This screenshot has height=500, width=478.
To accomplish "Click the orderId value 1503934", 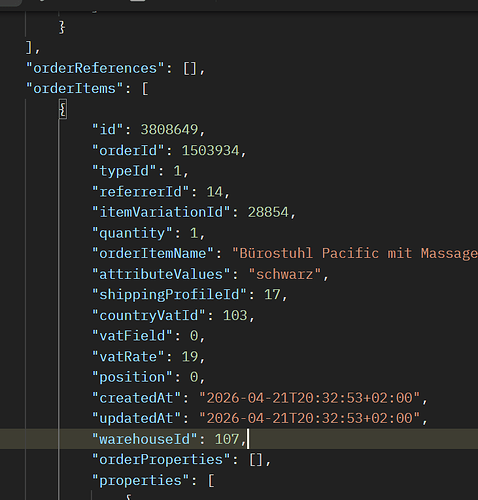I will (x=210, y=150).
